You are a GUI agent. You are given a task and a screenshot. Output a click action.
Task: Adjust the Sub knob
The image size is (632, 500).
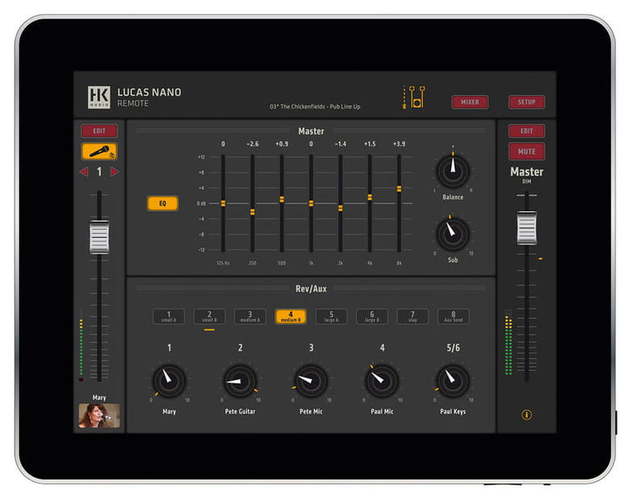453,234
